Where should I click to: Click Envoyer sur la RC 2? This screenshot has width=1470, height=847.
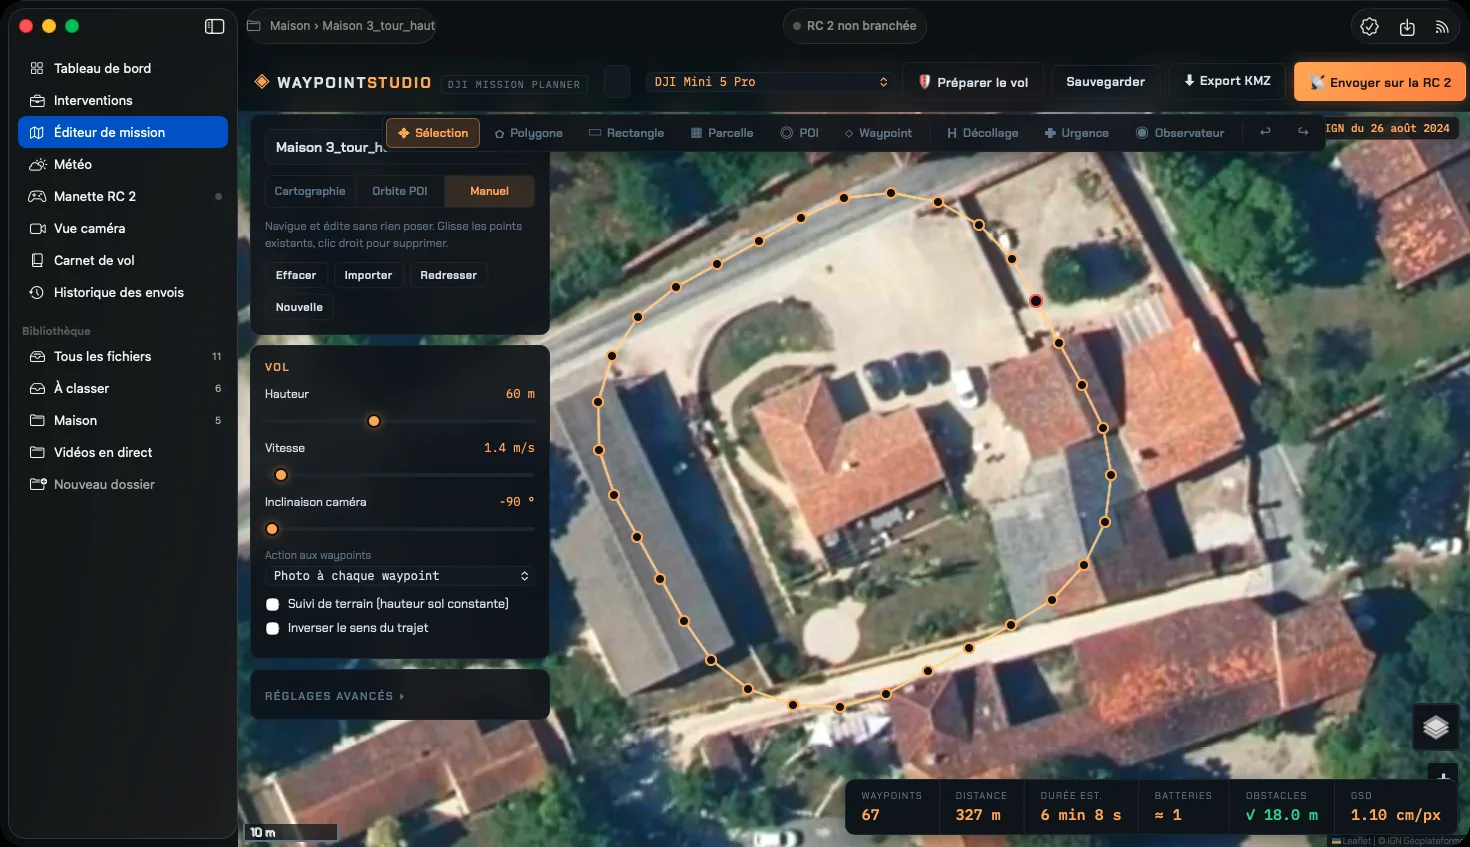(1380, 82)
